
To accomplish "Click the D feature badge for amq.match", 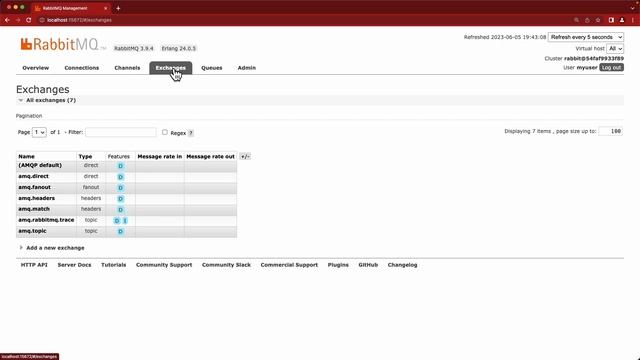I will click(x=120, y=210).
